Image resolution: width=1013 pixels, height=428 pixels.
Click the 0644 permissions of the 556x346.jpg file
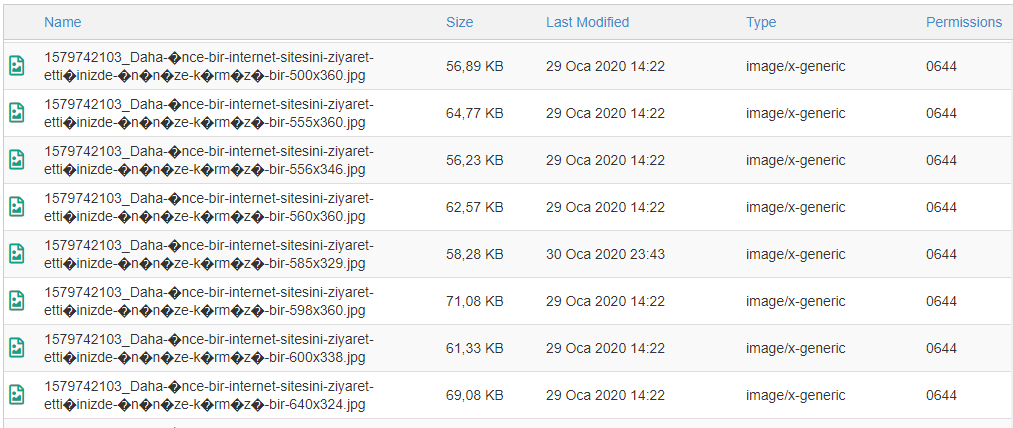(x=941, y=160)
